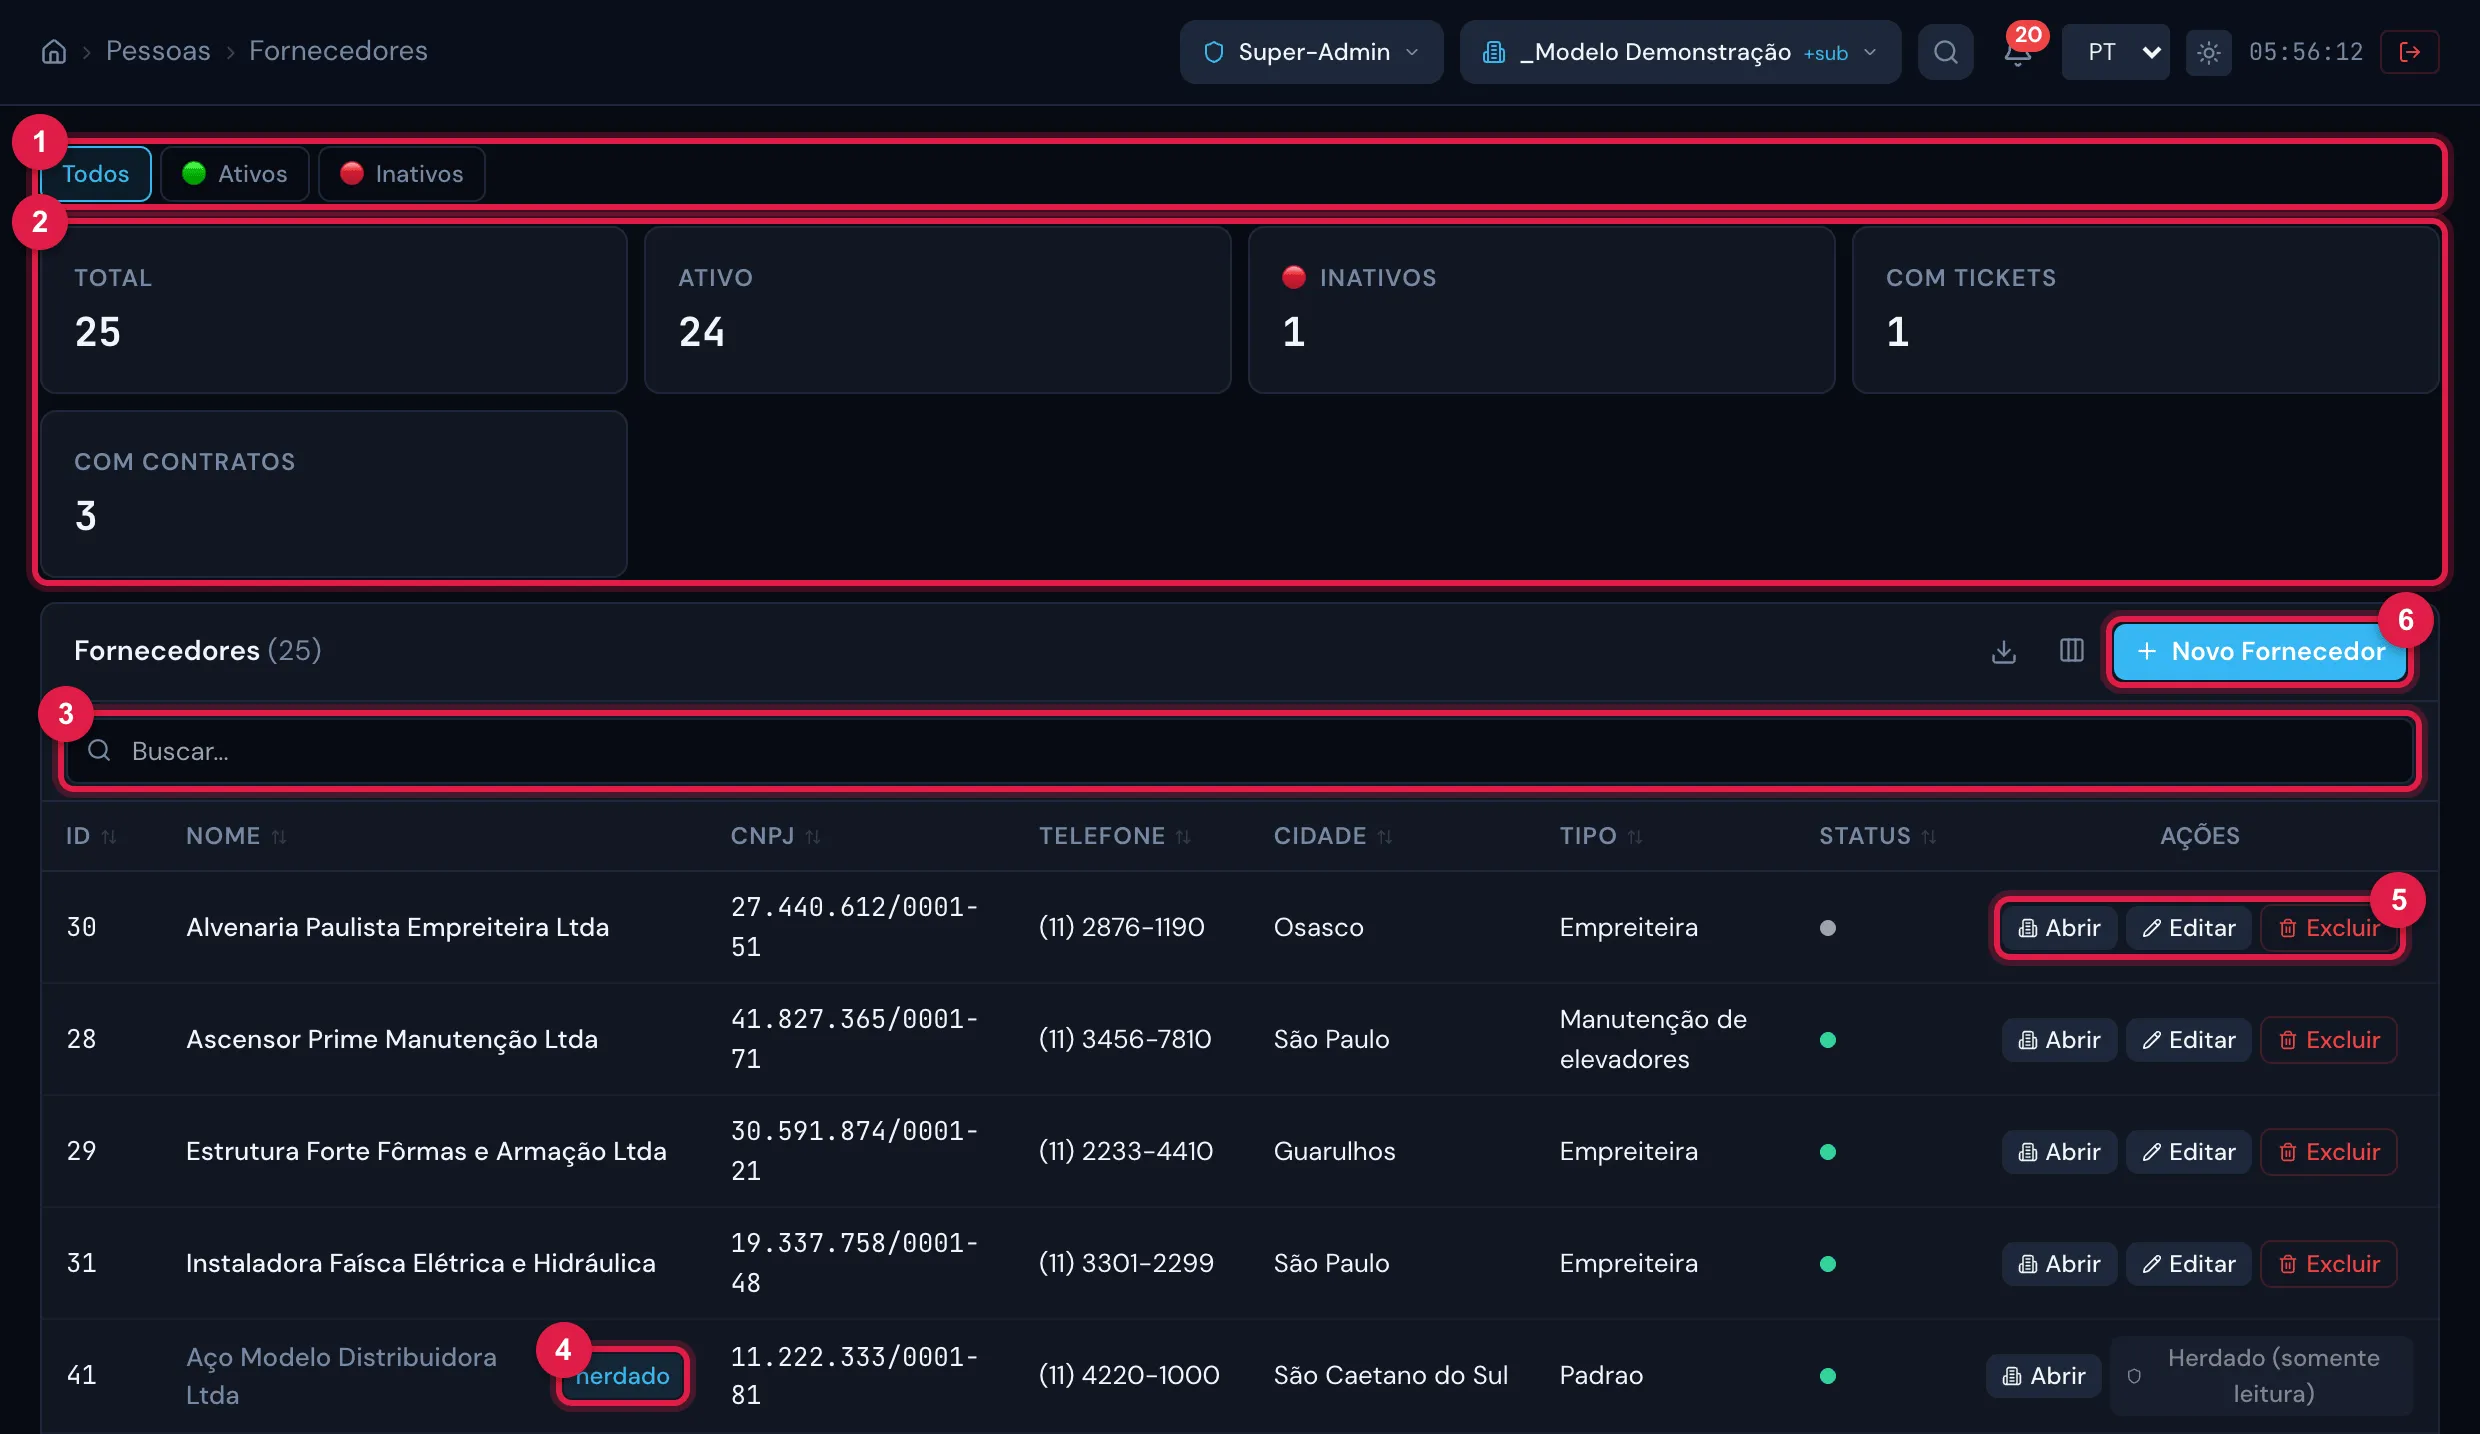This screenshot has width=2480, height=1434.
Task: Open the PT language dropdown
Action: [x=2115, y=52]
